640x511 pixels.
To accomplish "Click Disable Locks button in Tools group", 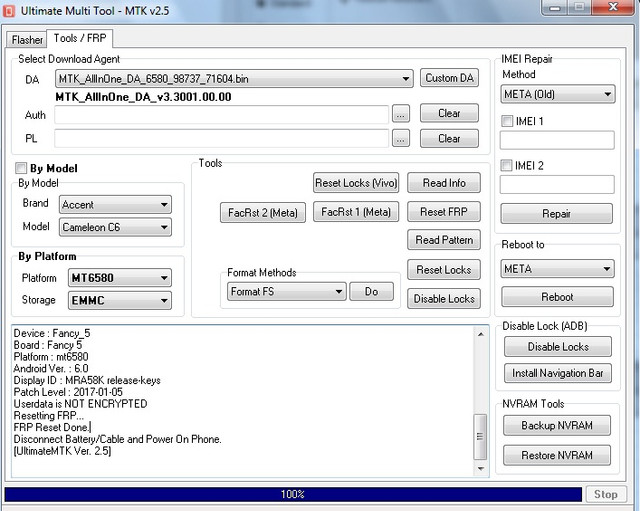I will click(x=444, y=299).
